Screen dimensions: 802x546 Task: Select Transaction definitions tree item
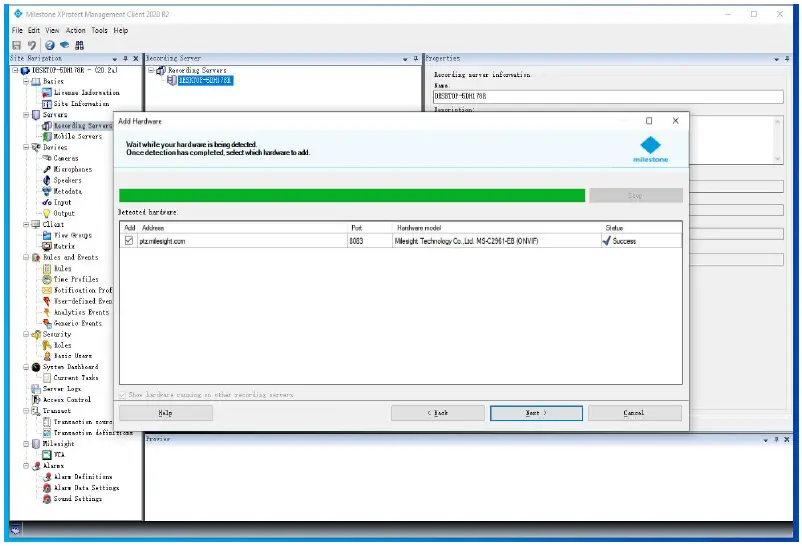[x=93, y=433]
